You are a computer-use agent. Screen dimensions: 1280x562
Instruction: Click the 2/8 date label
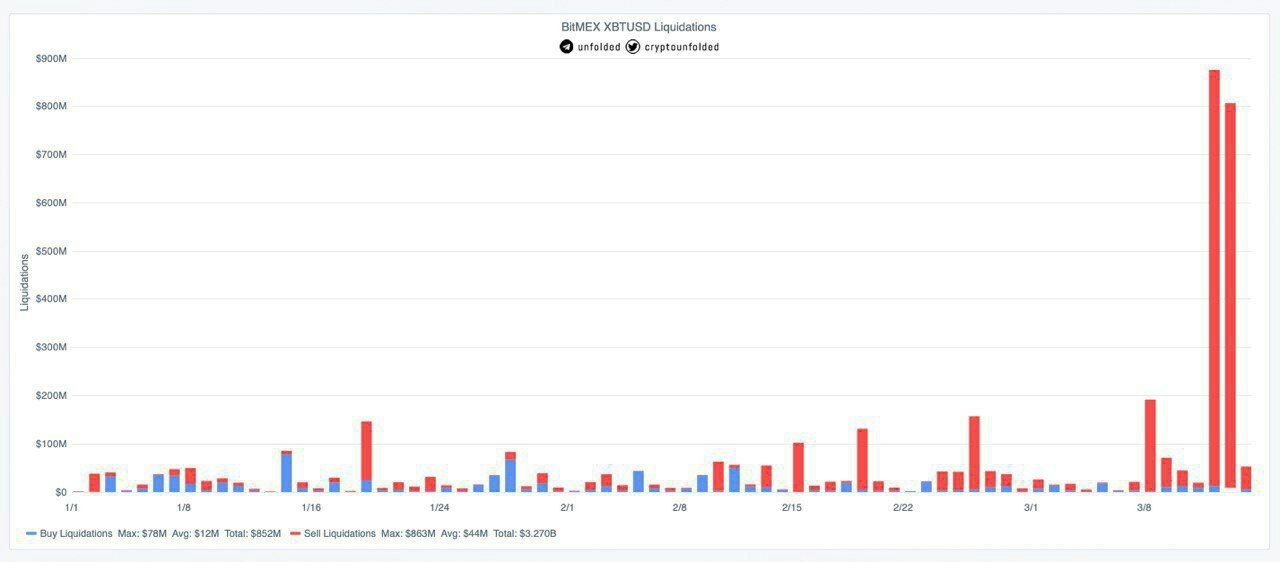tap(679, 508)
